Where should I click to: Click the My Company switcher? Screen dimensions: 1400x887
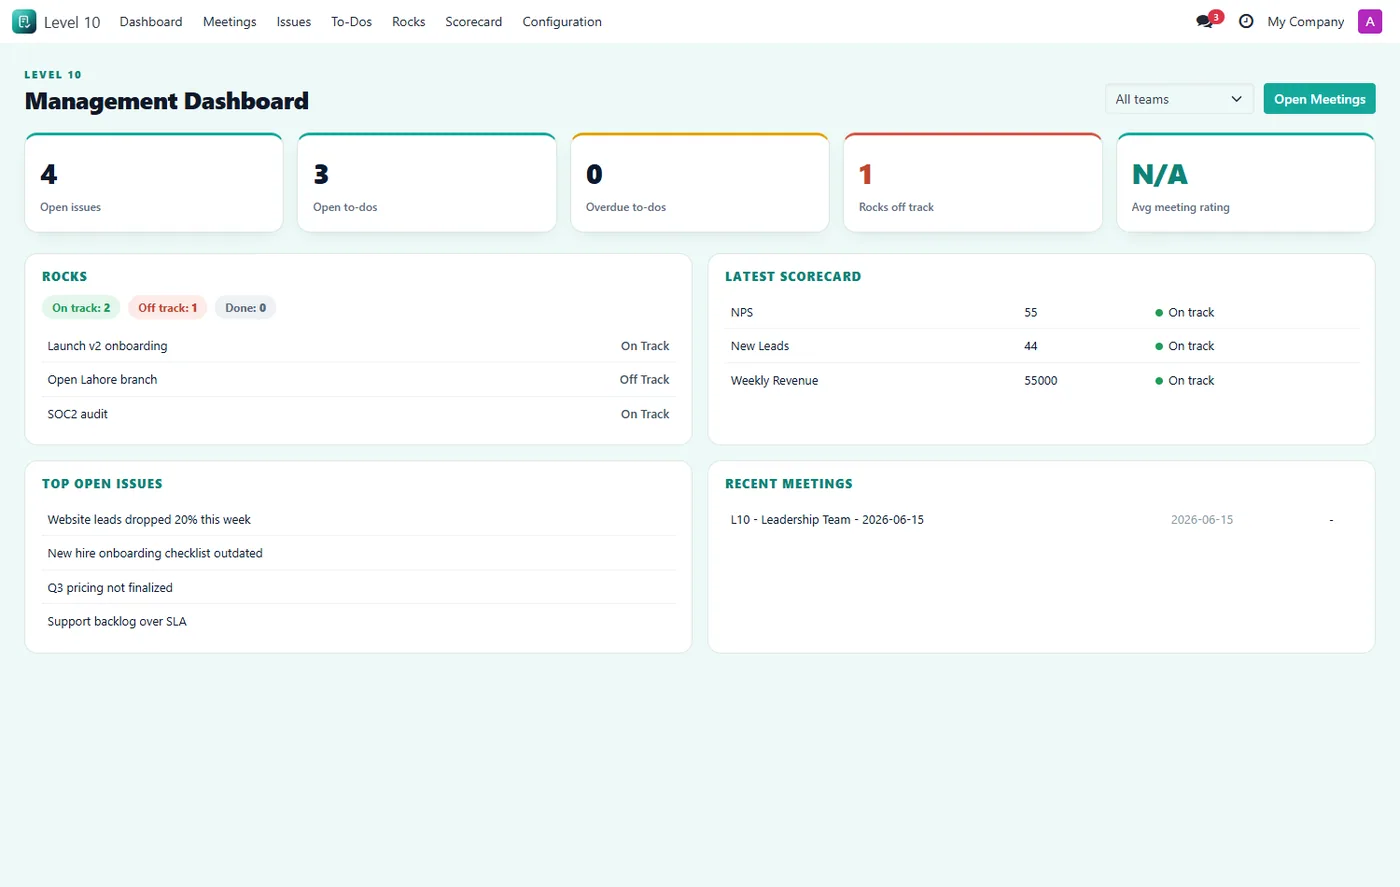click(1306, 21)
